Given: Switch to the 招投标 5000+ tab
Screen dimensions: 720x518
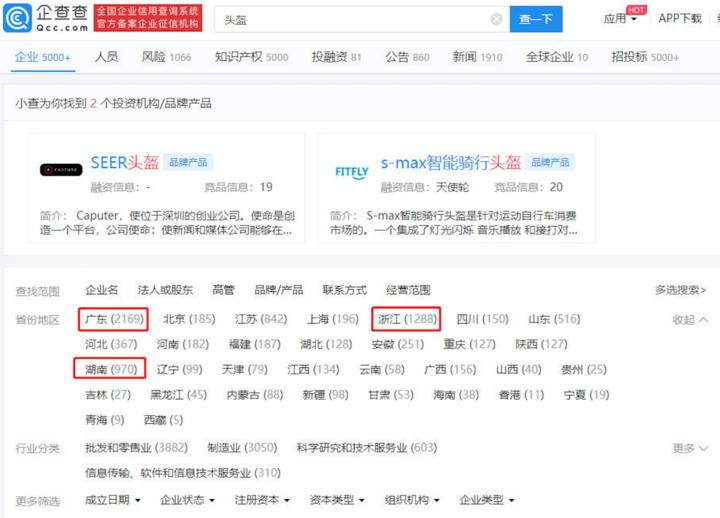Looking at the screenshot, I should [x=645, y=57].
